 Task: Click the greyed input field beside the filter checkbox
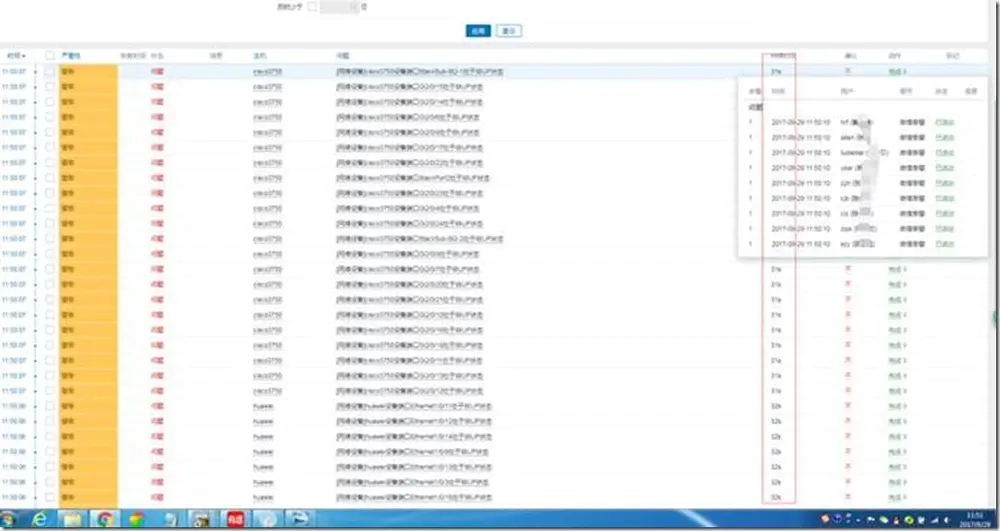339,7
